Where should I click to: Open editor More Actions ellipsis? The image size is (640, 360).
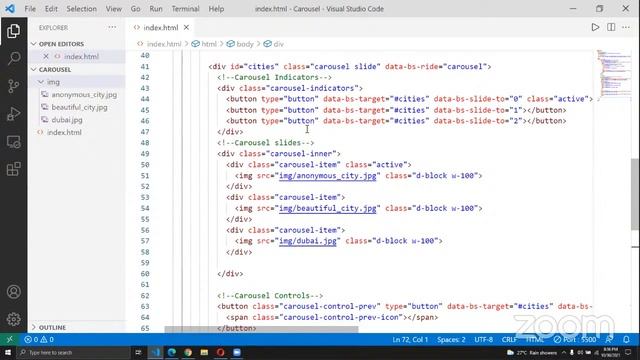[626, 27]
